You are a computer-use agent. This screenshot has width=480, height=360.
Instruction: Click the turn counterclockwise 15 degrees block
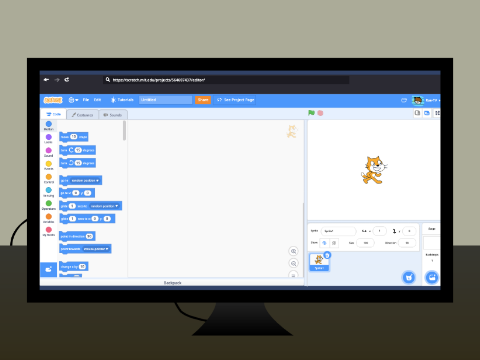point(77,163)
